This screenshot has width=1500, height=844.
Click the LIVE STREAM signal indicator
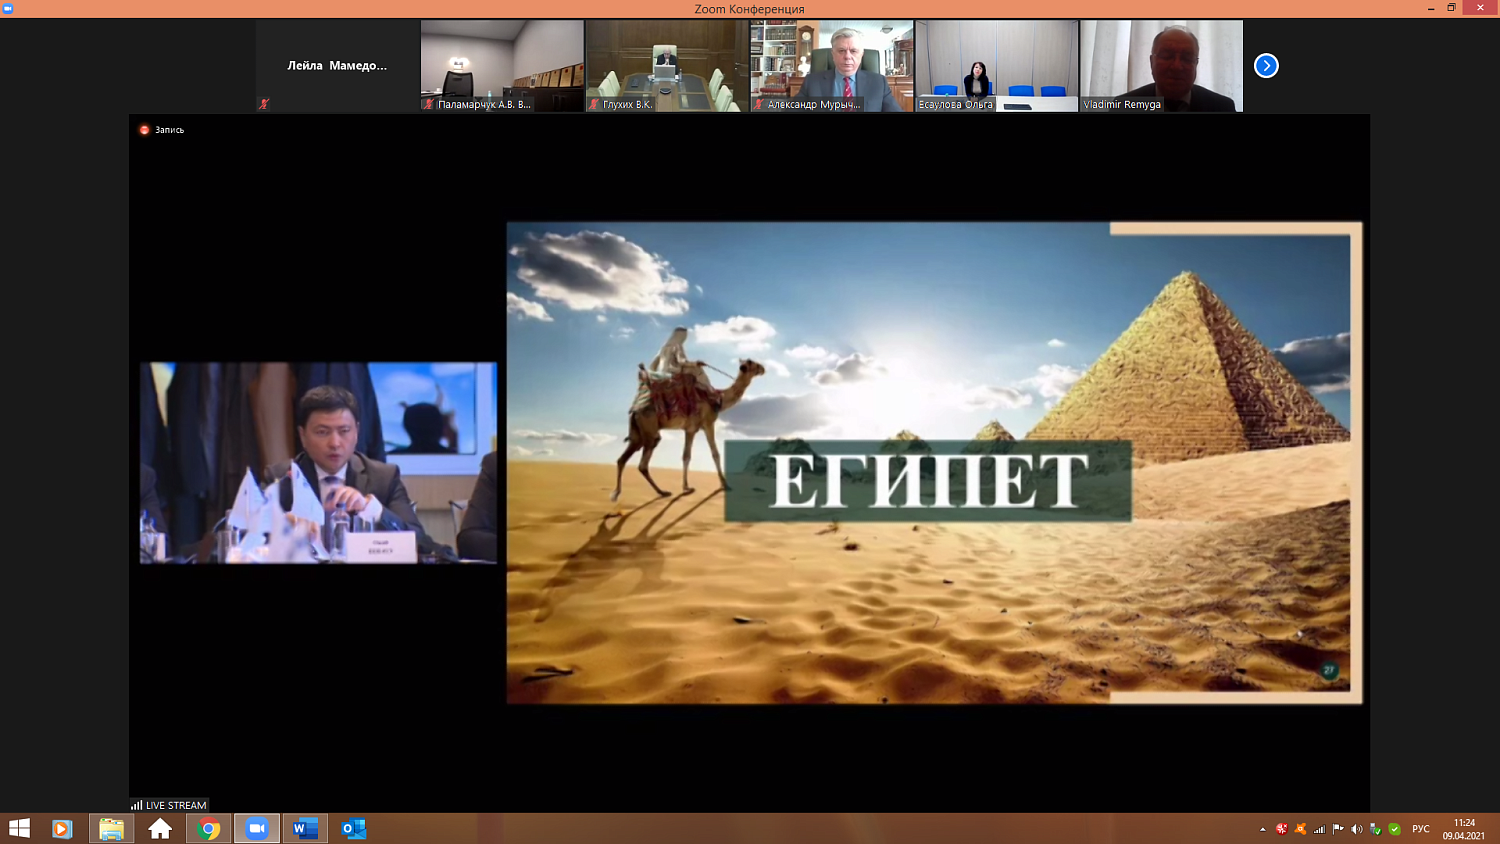(x=168, y=805)
